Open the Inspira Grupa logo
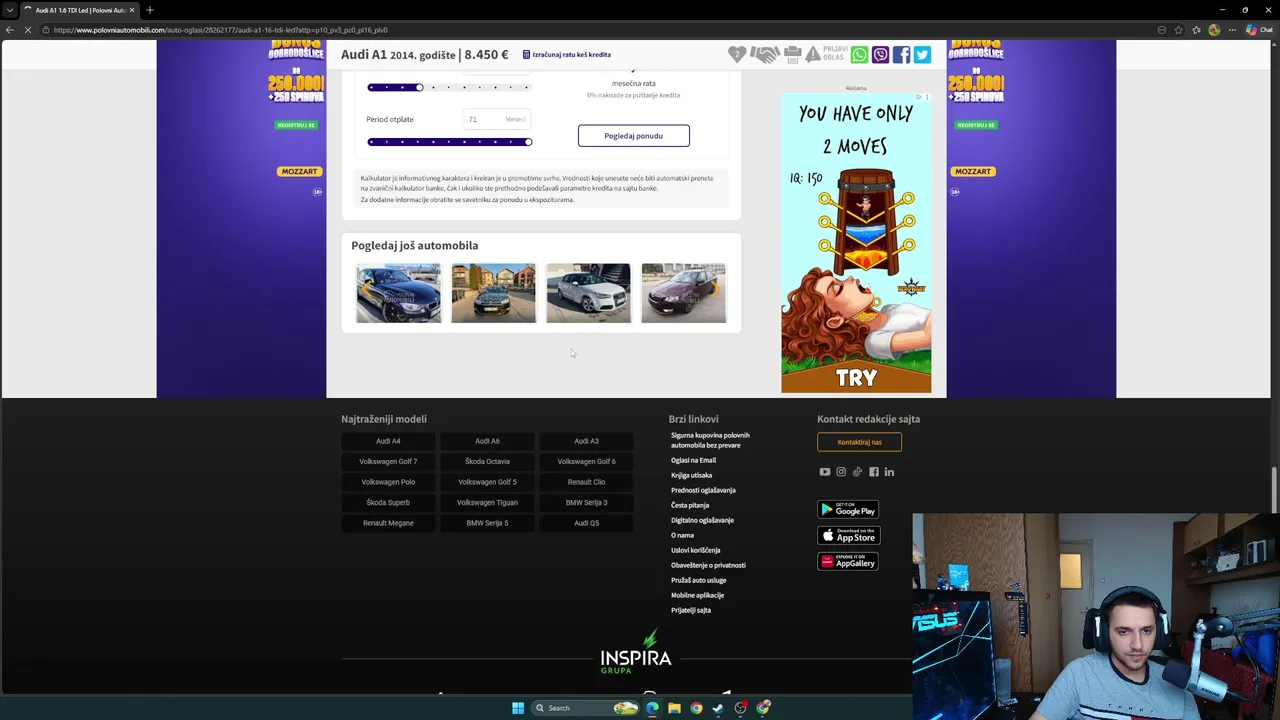 pos(636,652)
